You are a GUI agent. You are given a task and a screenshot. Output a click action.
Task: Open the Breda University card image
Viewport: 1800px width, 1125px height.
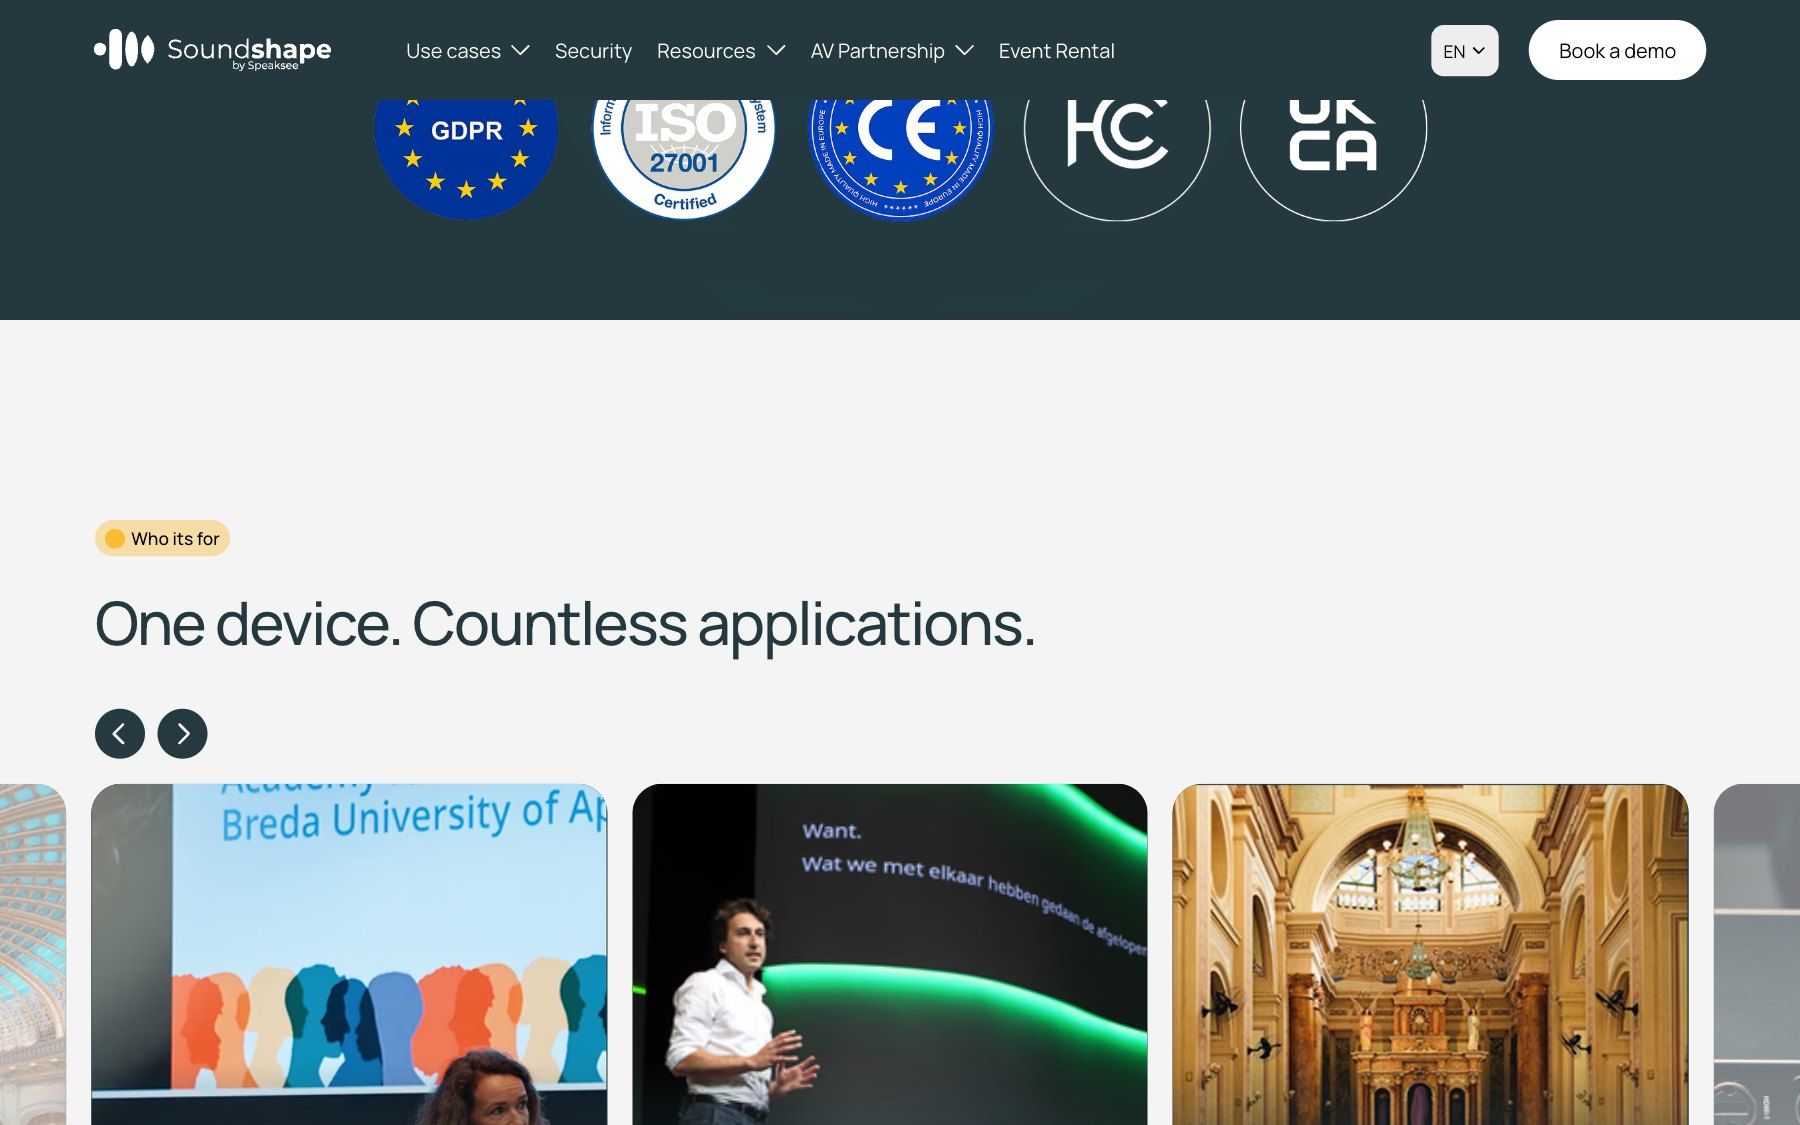click(x=349, y=954)
